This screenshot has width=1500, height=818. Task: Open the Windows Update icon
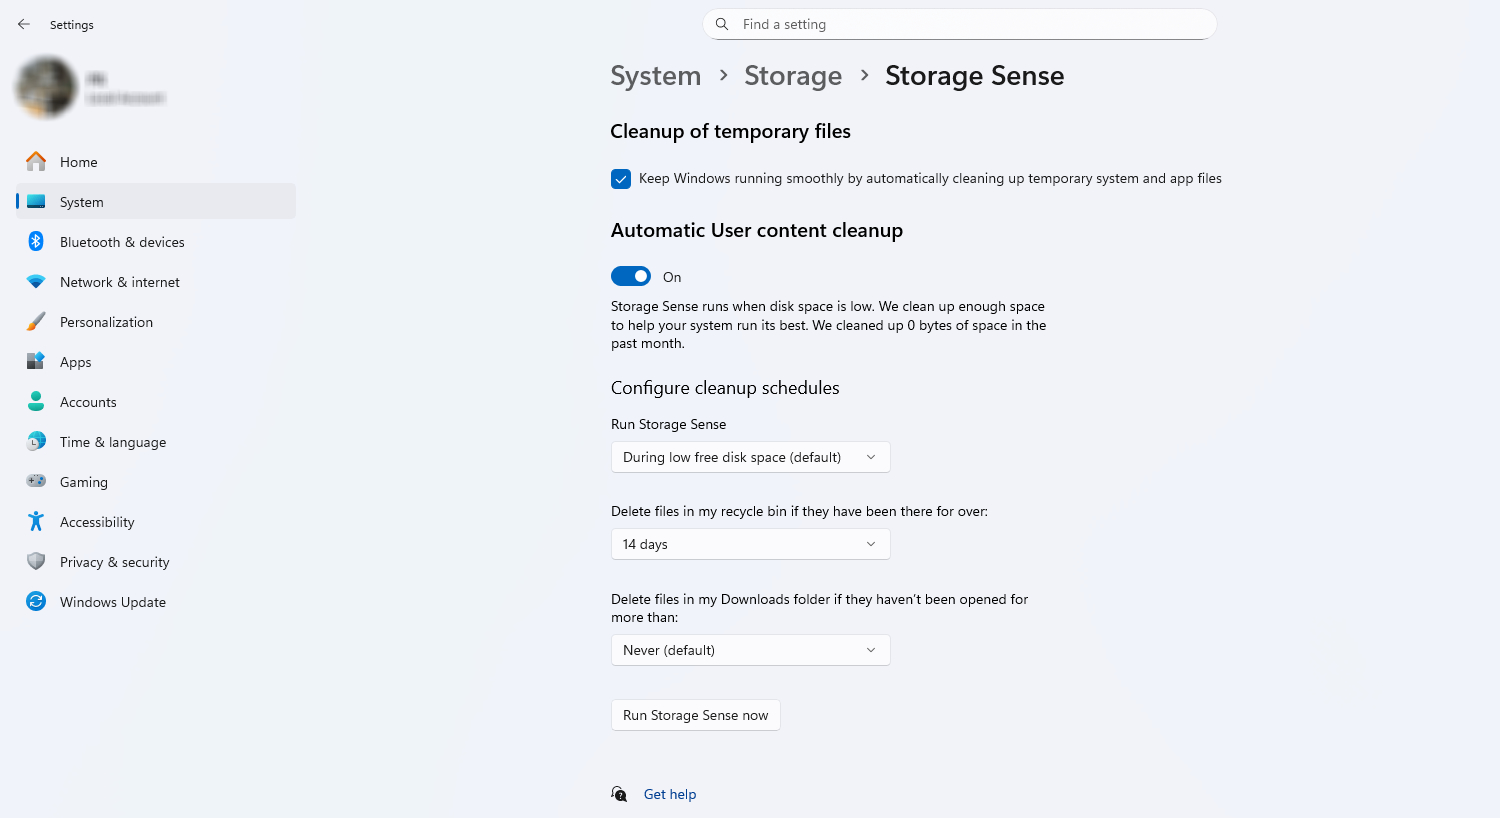point(35,601)
